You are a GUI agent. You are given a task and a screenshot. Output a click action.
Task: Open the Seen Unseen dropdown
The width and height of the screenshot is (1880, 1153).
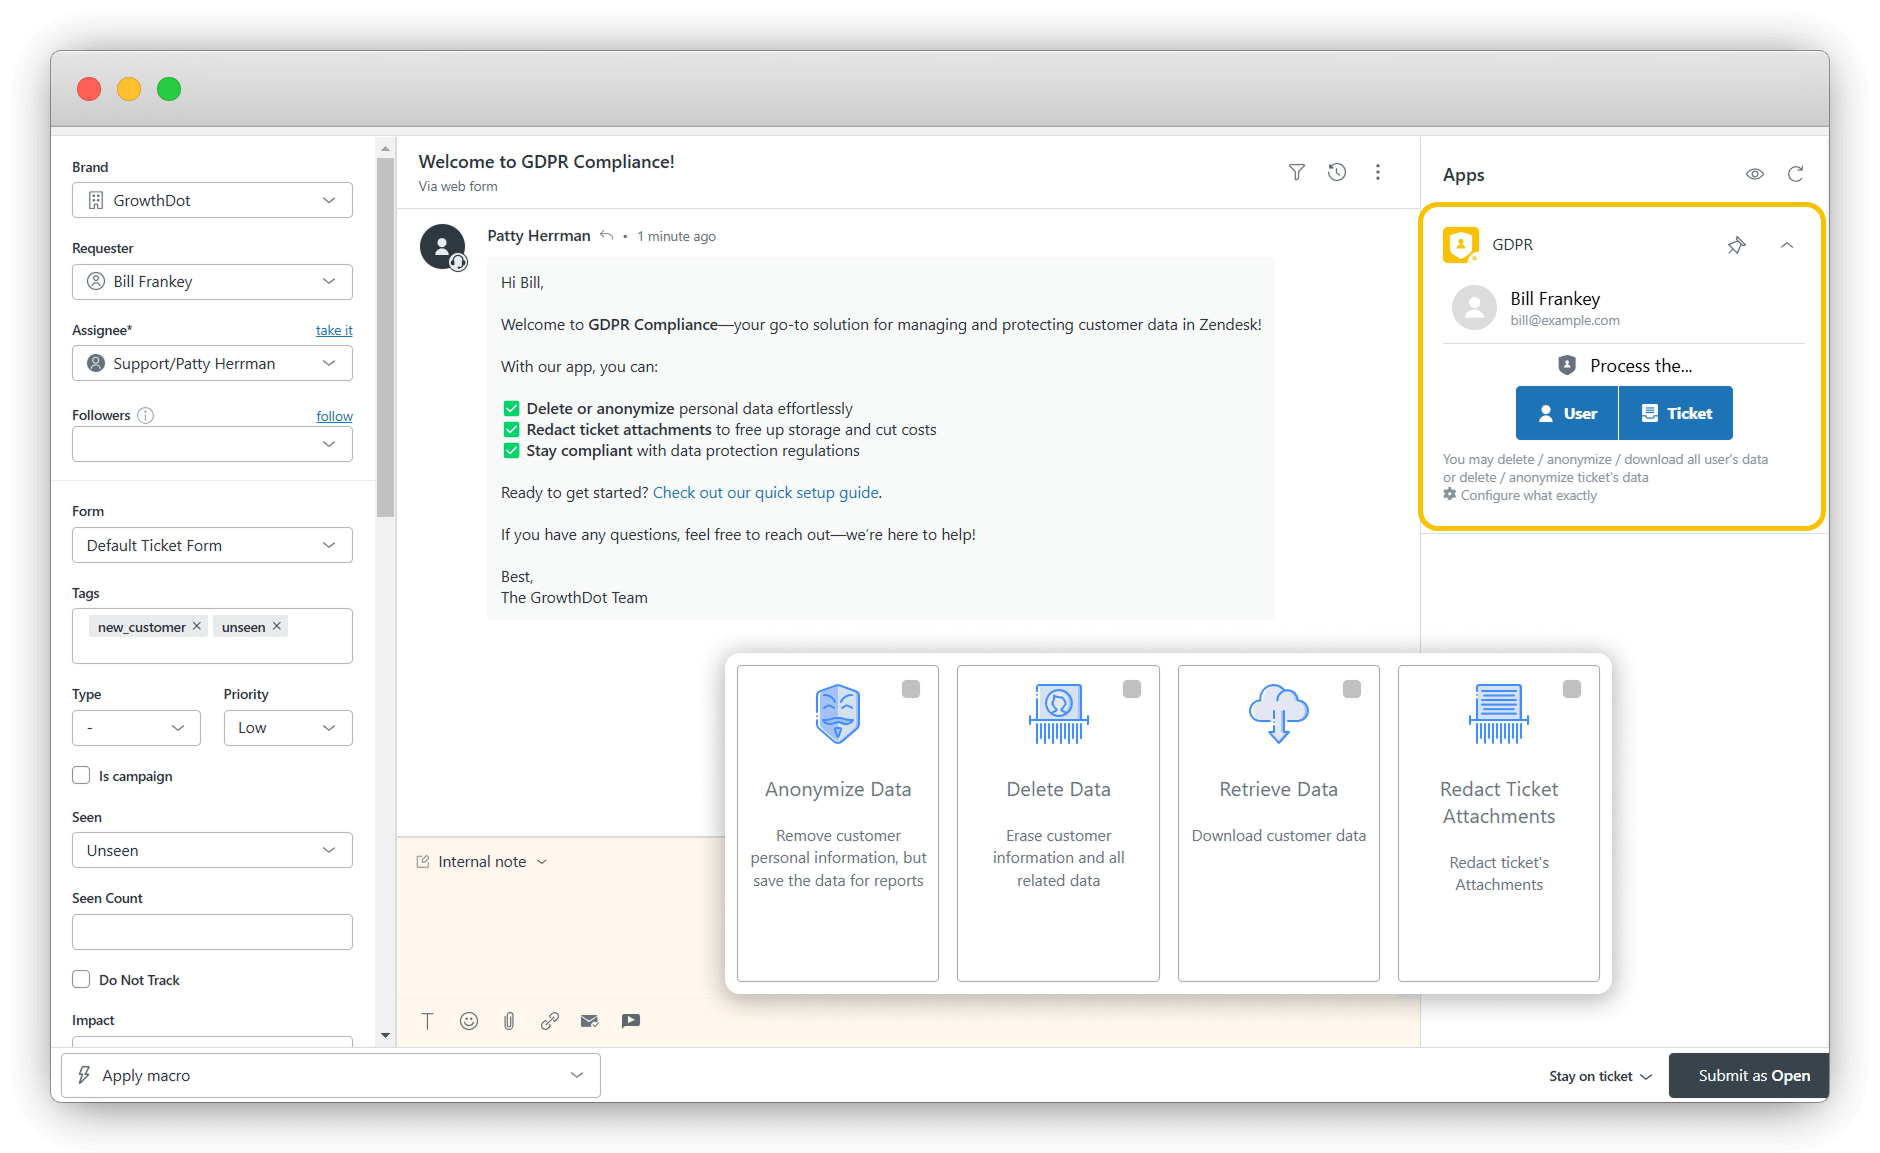[x=212, y=850]
